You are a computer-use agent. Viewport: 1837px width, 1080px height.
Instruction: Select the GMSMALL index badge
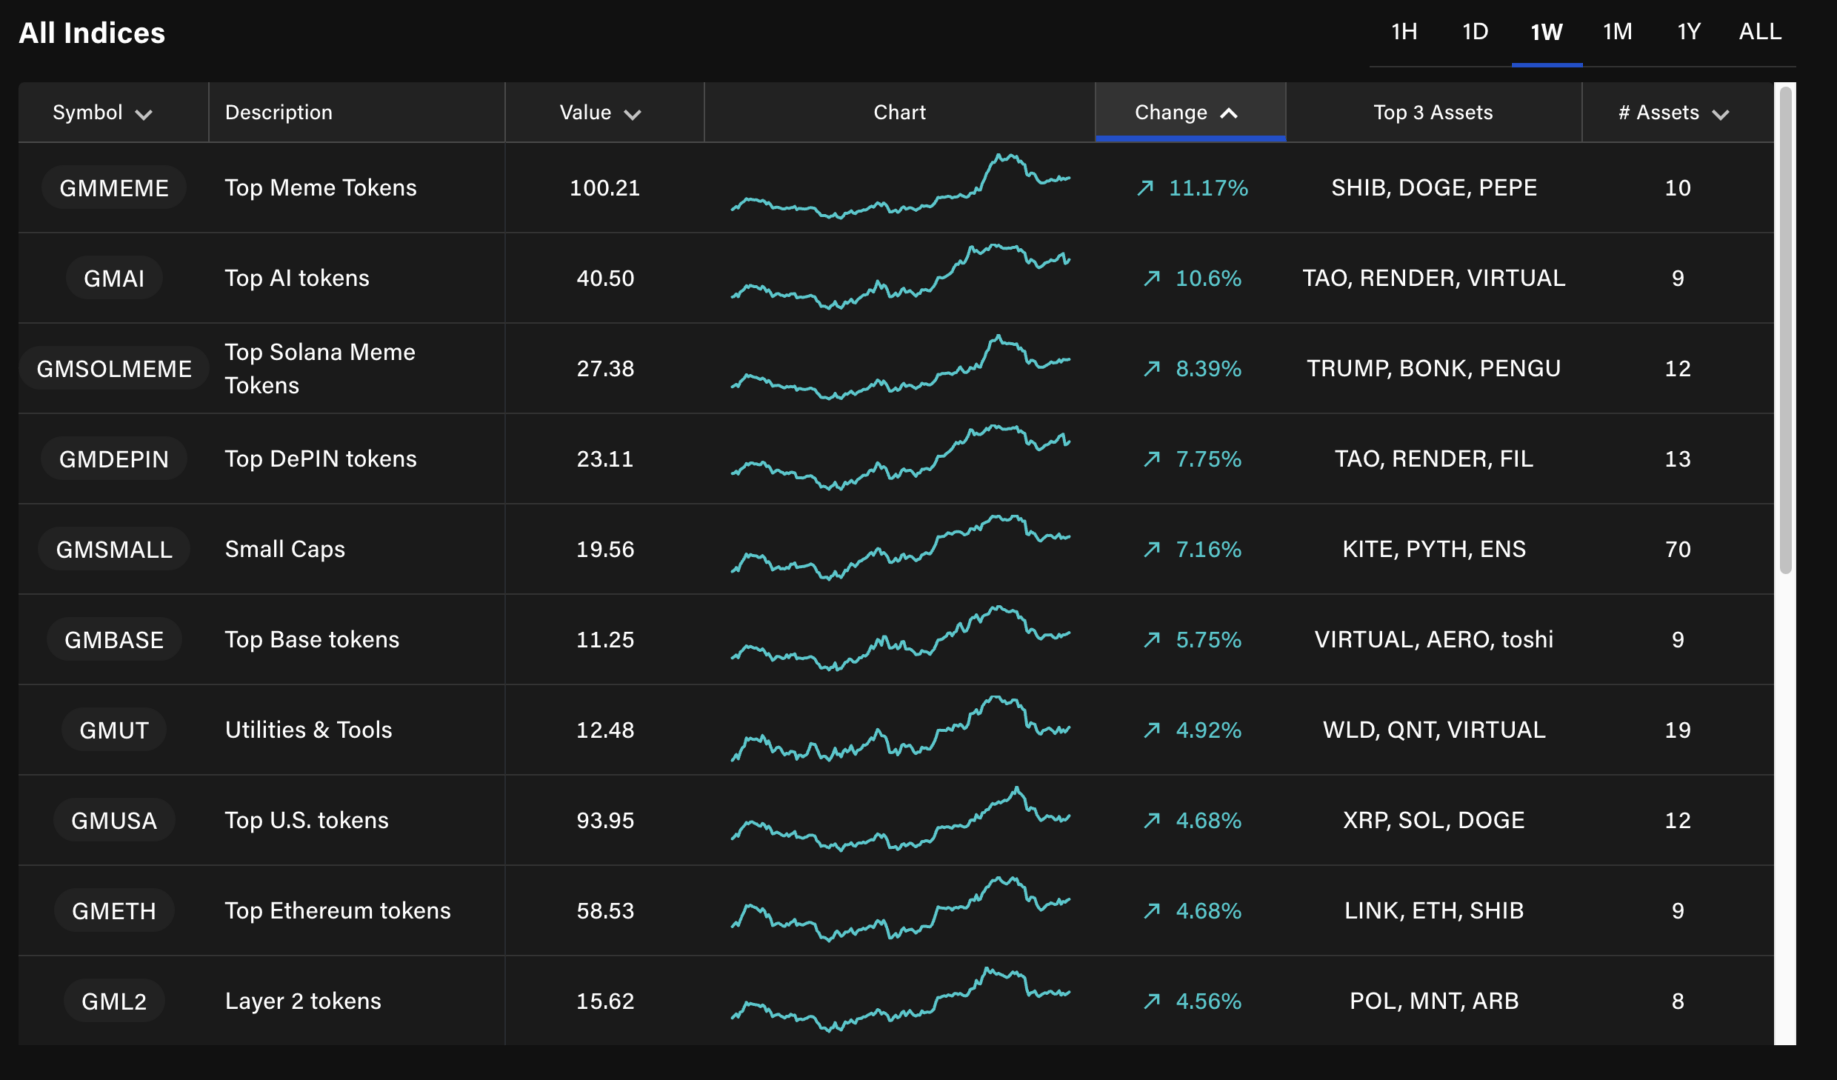click(113, 548)
